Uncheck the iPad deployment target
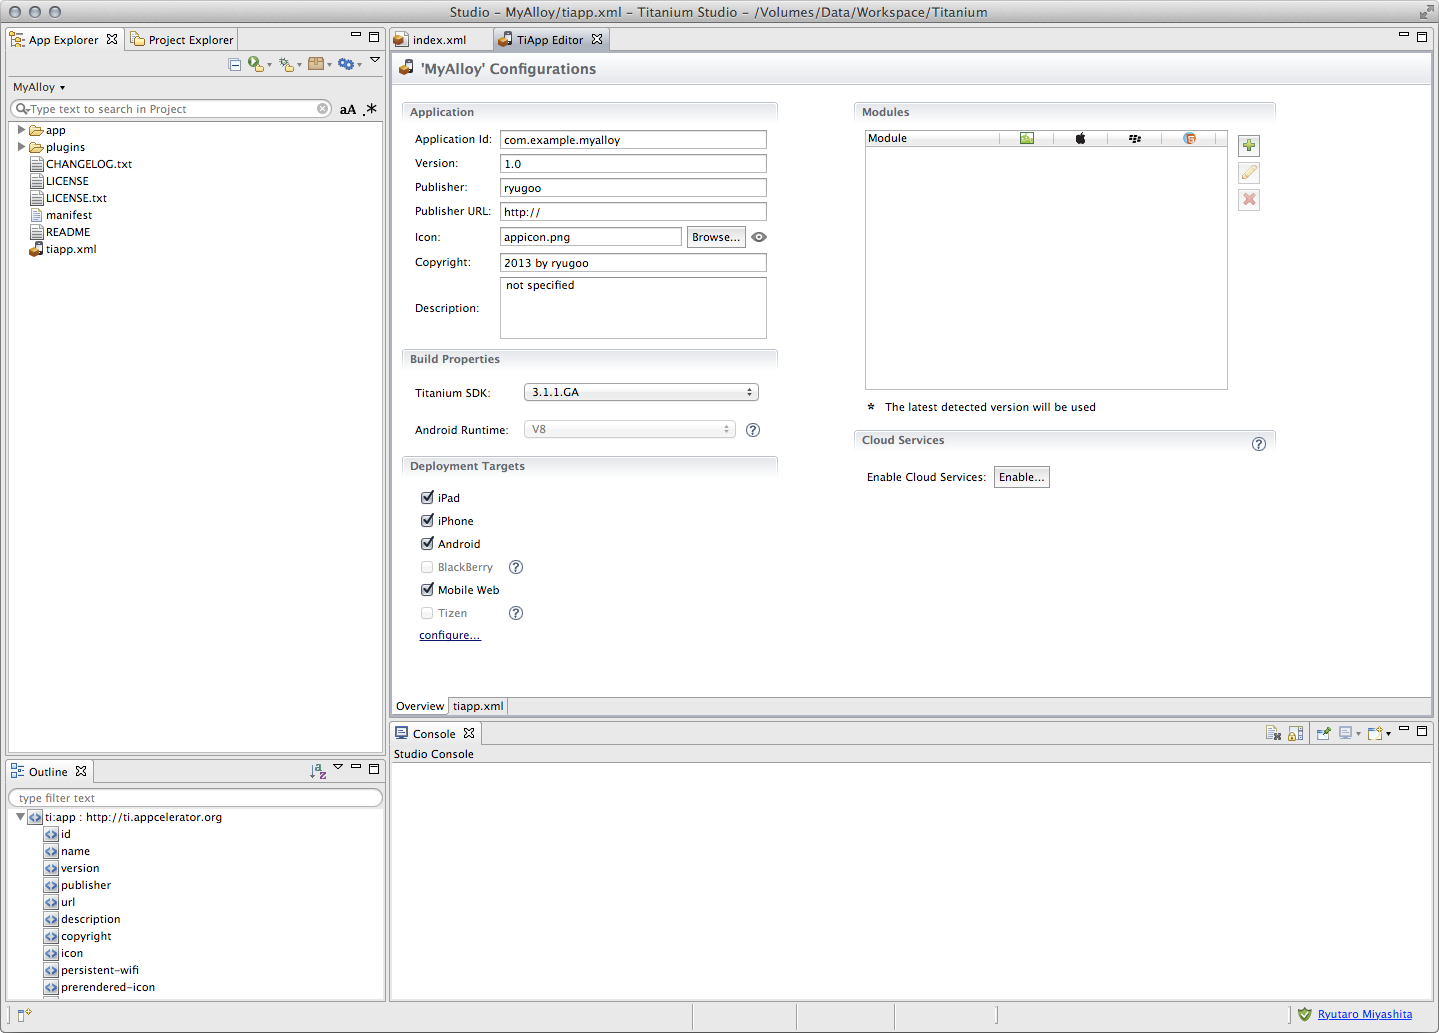This screenshot has width=1439, height=1033. click(427, 497)
